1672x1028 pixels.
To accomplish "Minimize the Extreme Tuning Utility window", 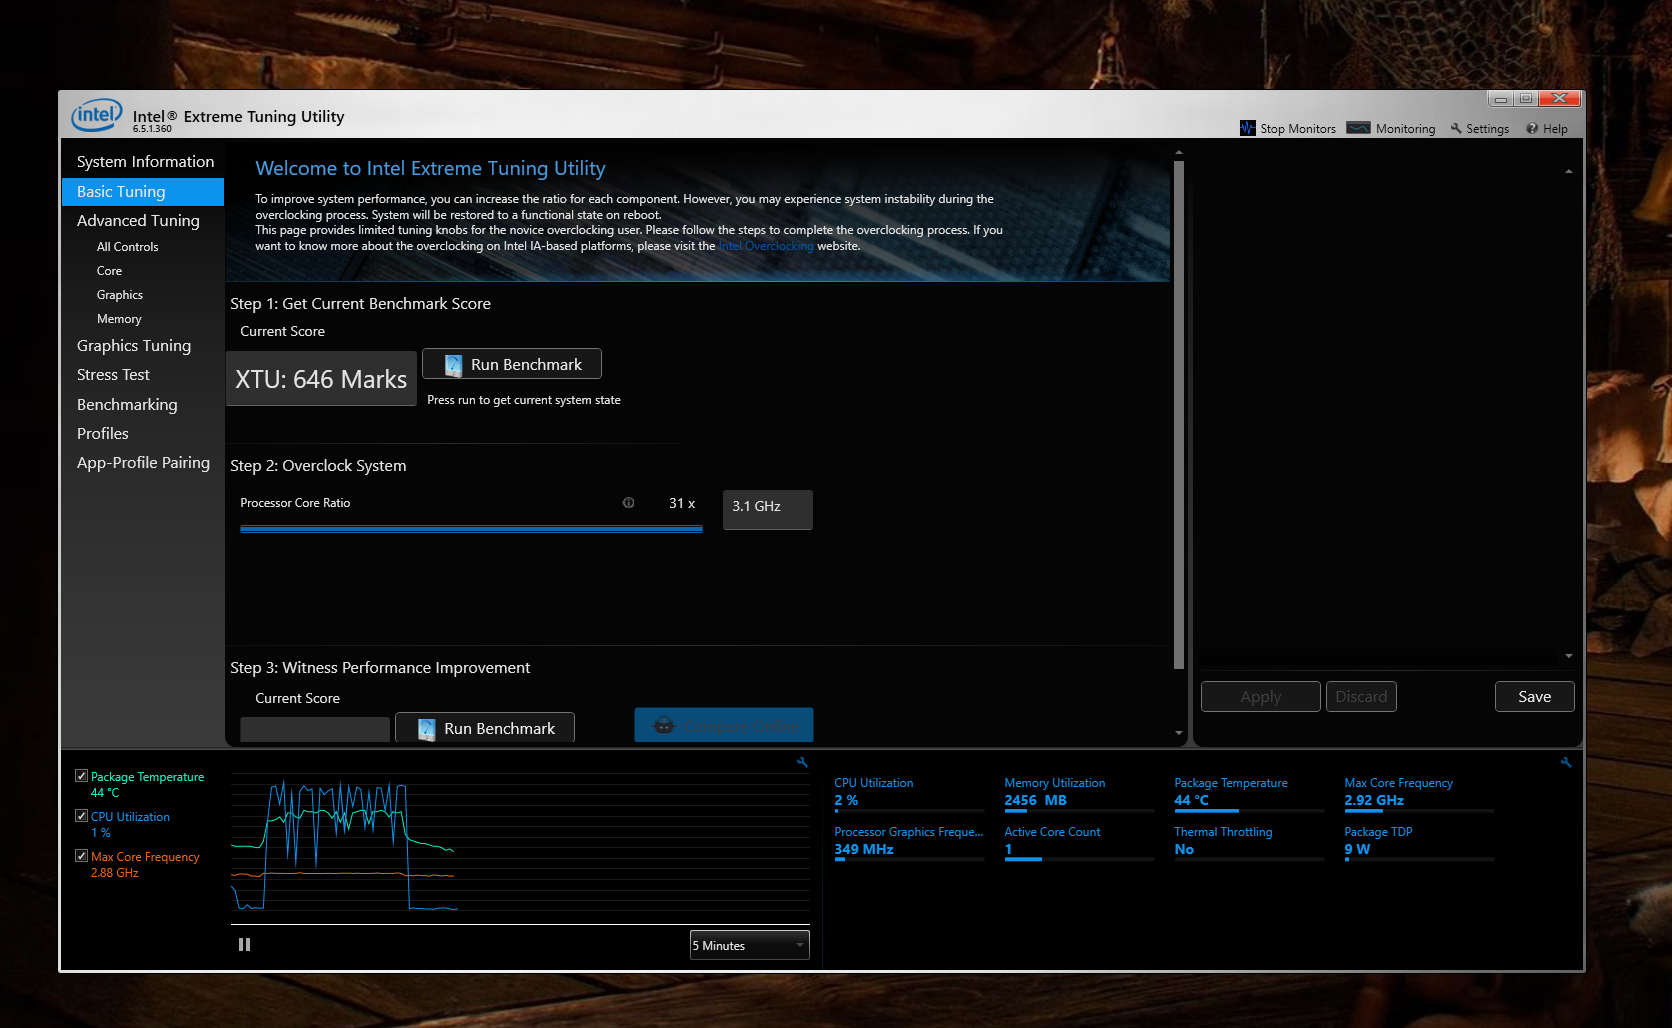I will 1500,98.
